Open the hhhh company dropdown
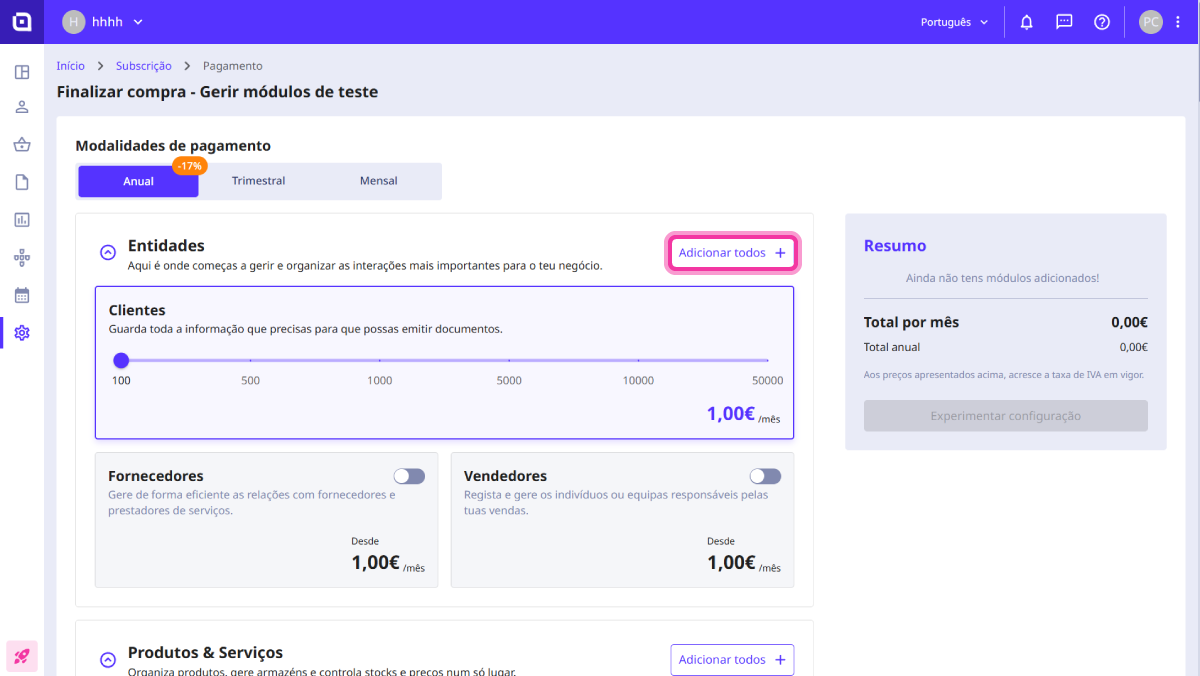 [x=104, y=22]
